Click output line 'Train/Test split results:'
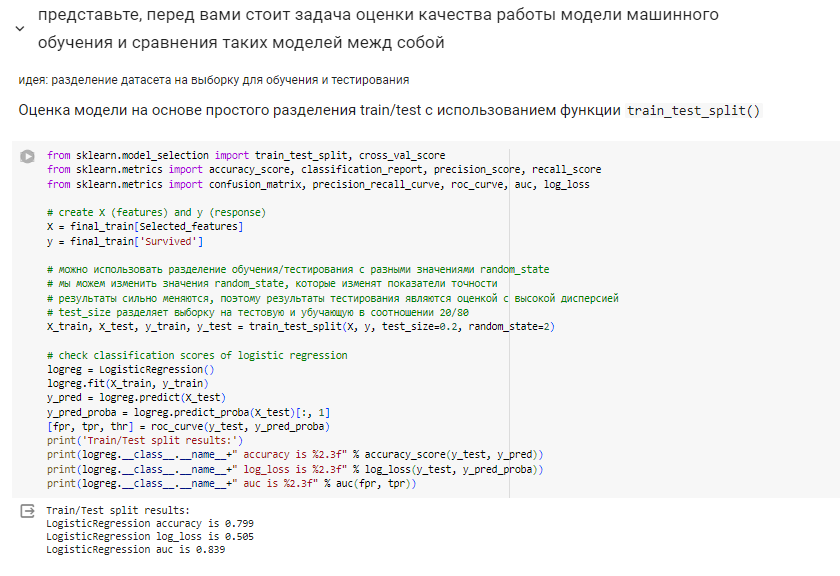840x576 pixels. [x=118, y=510]
